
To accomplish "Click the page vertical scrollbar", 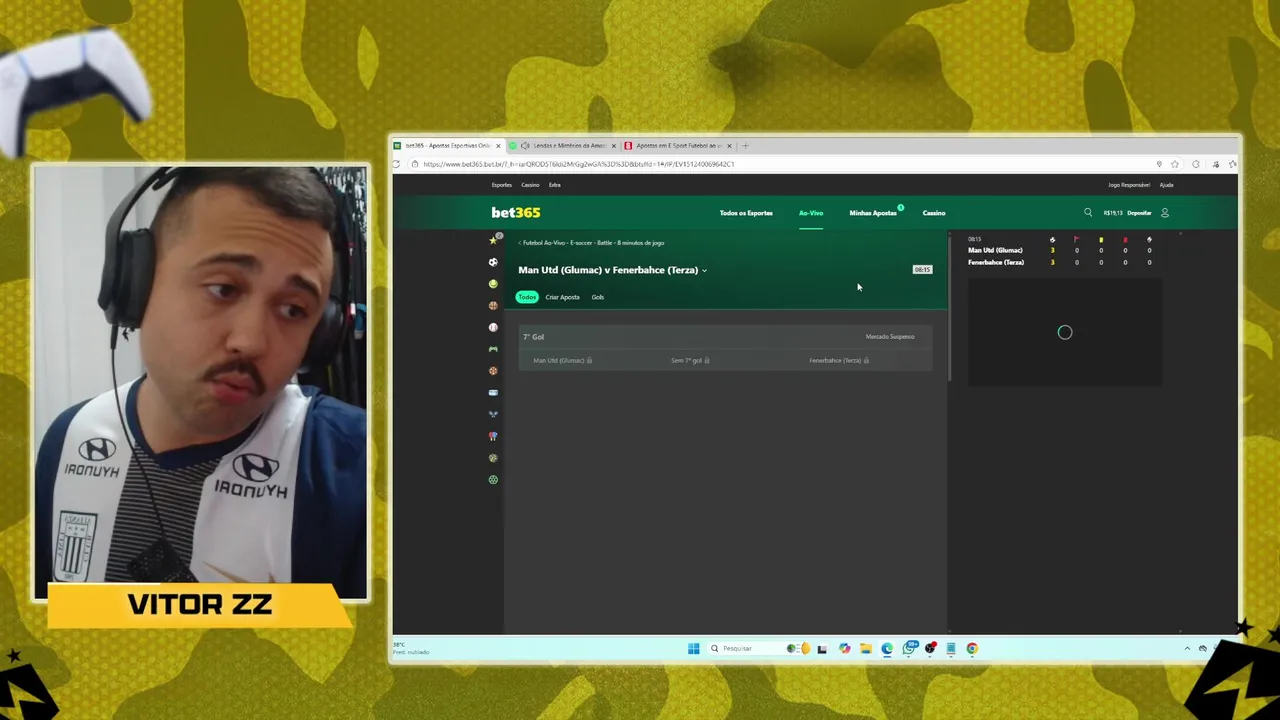I will pyautogui.click(x=949, y=307).
